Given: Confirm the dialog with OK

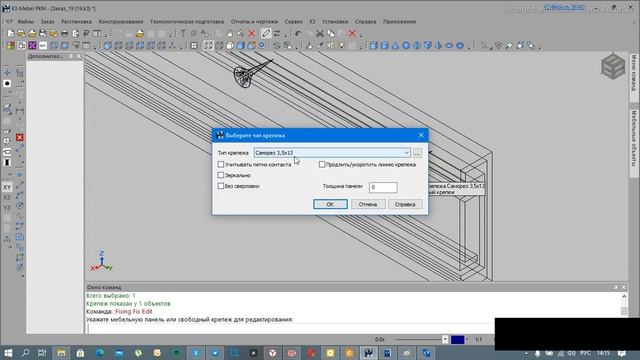Looking at the screenshot, I should [x=330, y=204].
